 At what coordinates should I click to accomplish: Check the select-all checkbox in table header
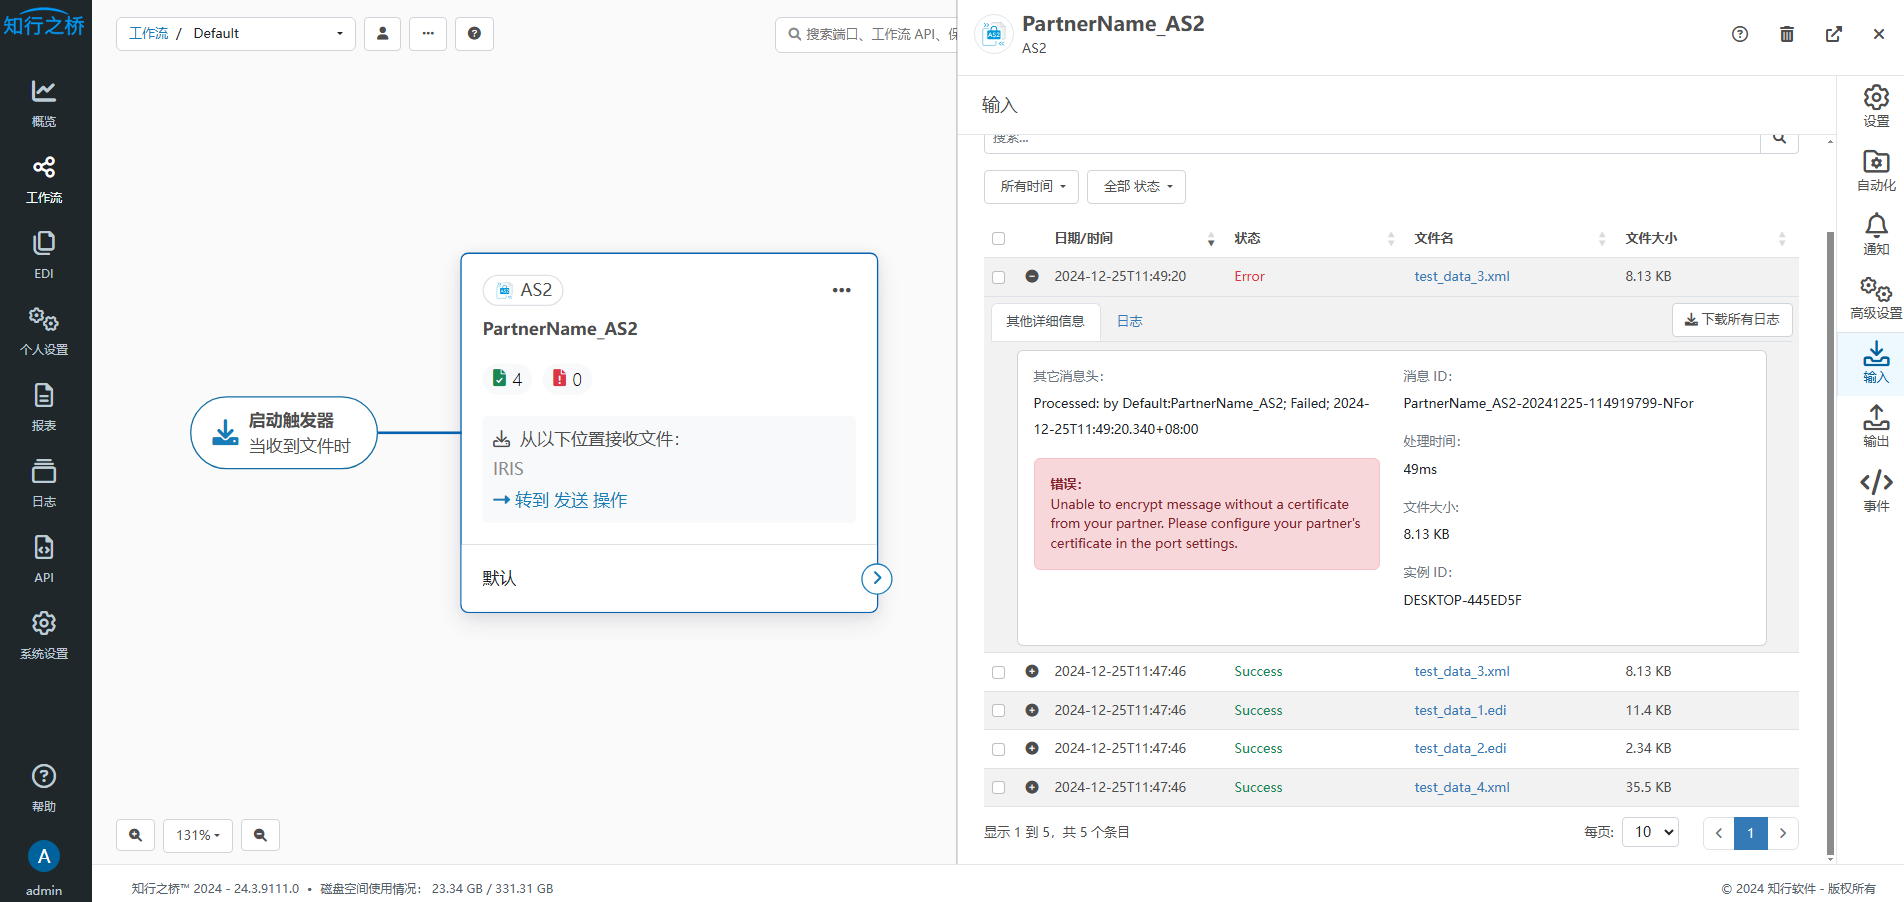(x=998, y=239)
